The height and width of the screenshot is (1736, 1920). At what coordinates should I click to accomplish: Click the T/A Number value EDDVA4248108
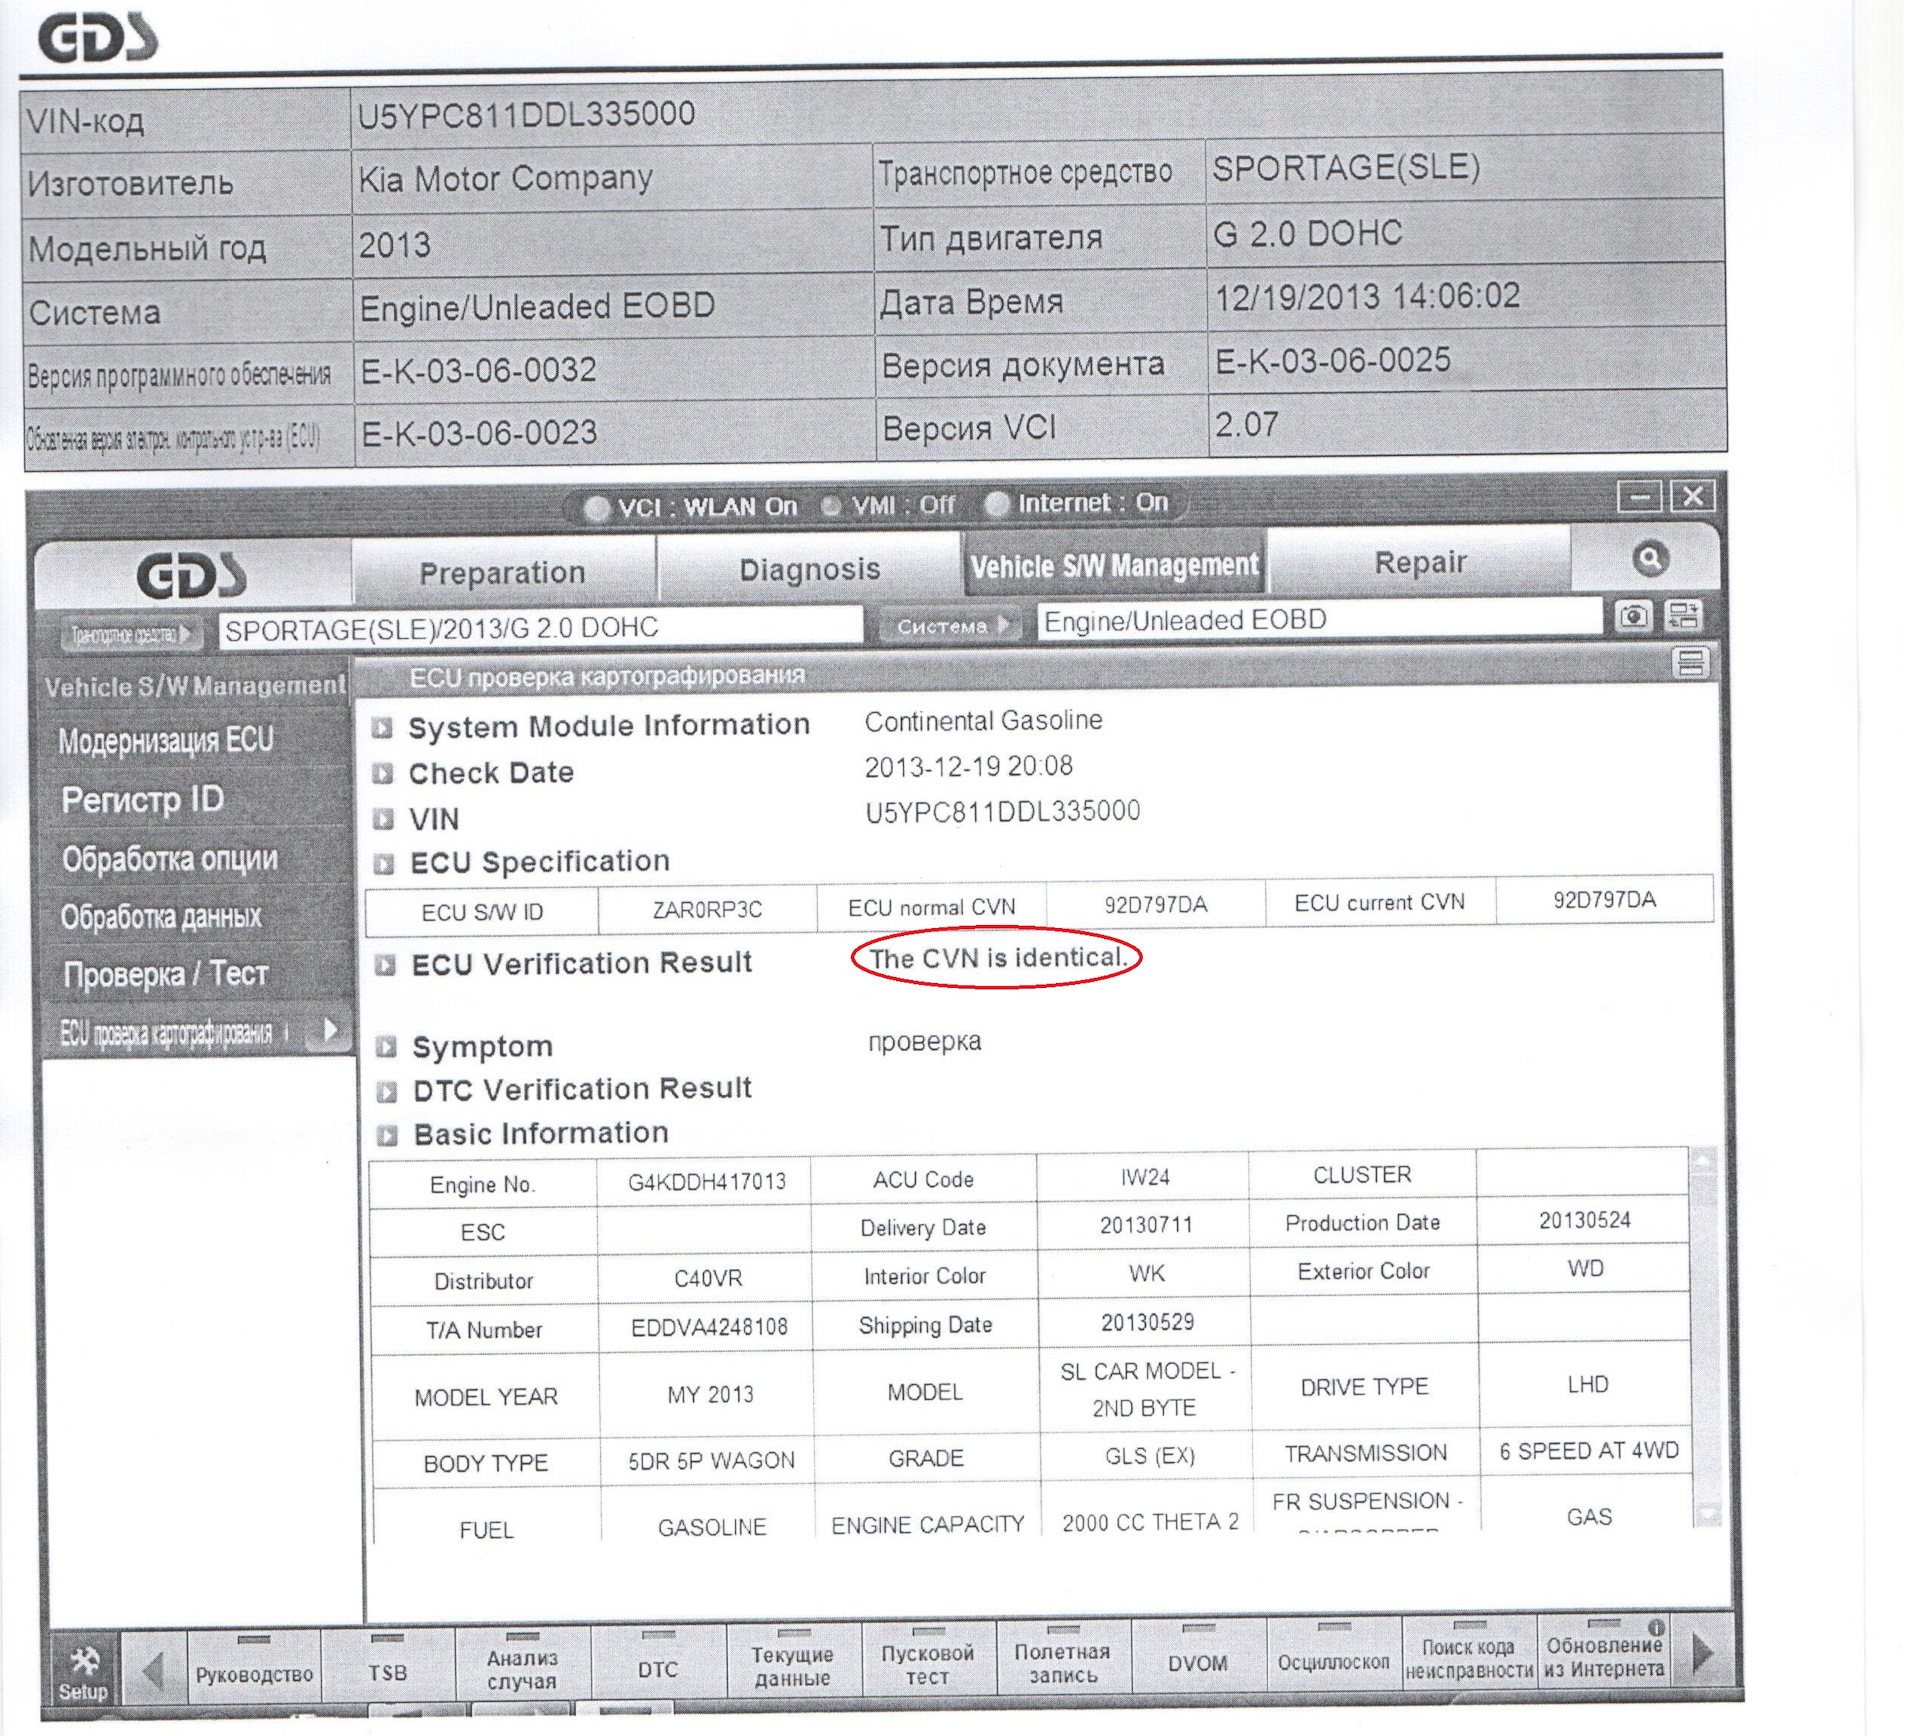click(x=709, y=1327)
